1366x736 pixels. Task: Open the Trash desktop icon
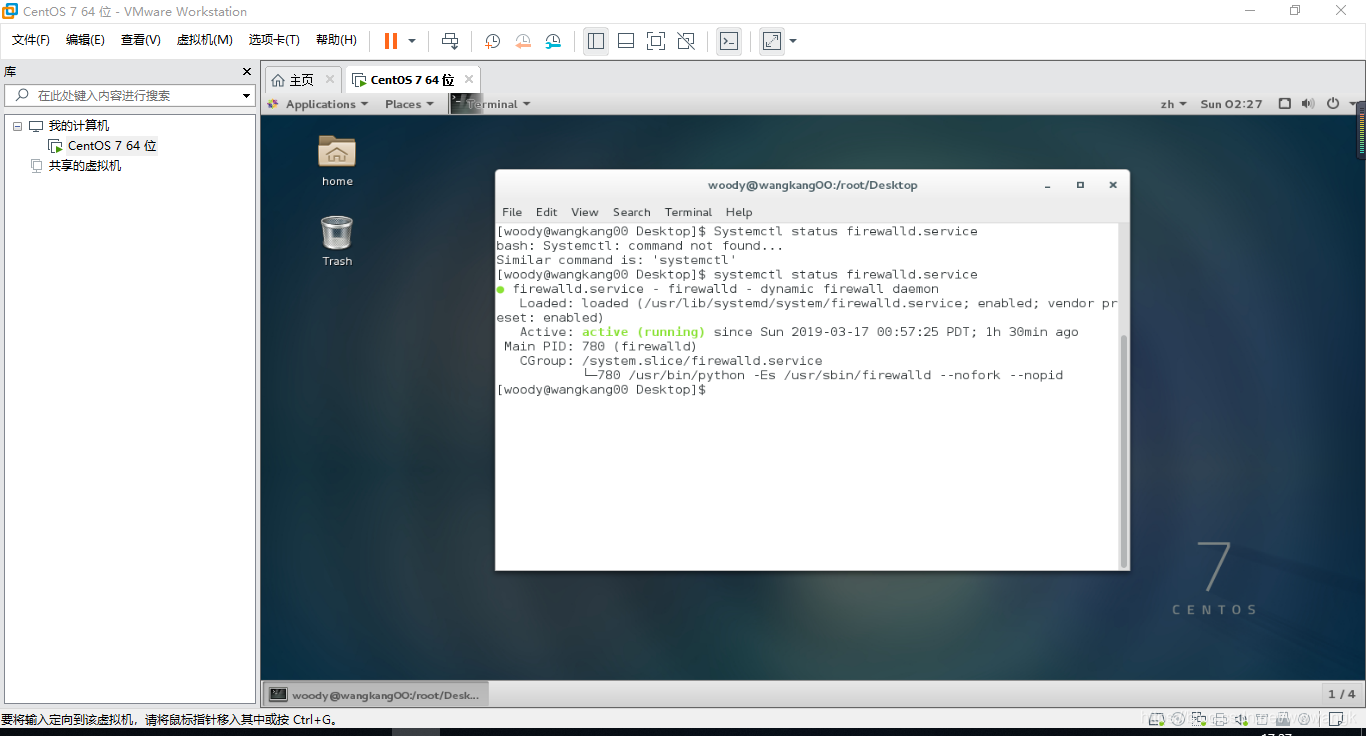click(337, 241)
